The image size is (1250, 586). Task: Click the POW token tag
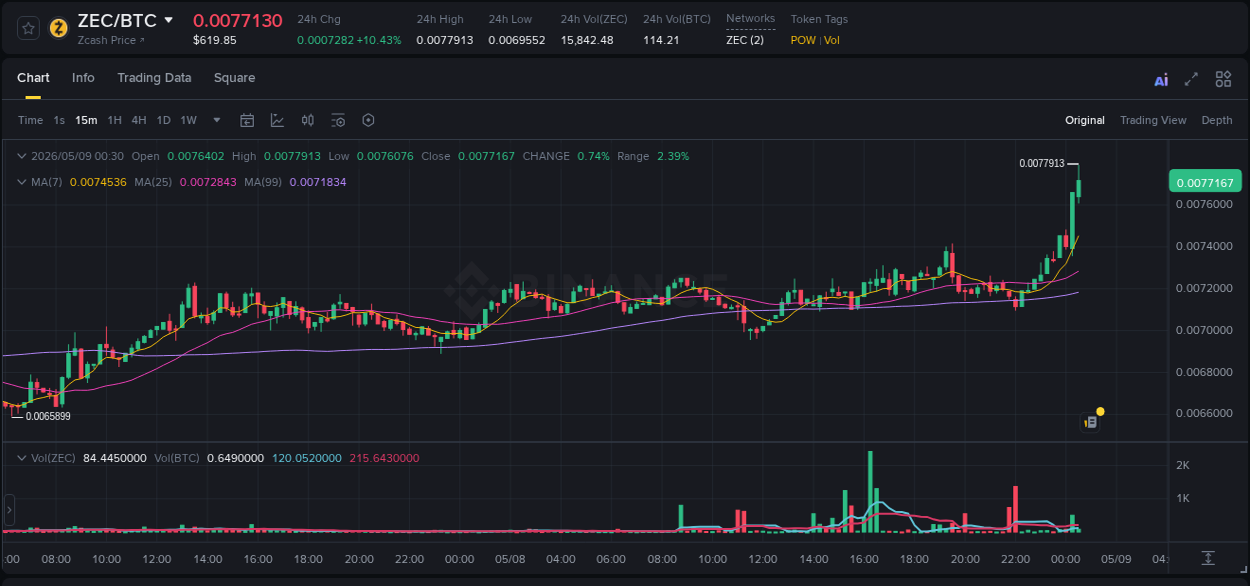[803, 40]
